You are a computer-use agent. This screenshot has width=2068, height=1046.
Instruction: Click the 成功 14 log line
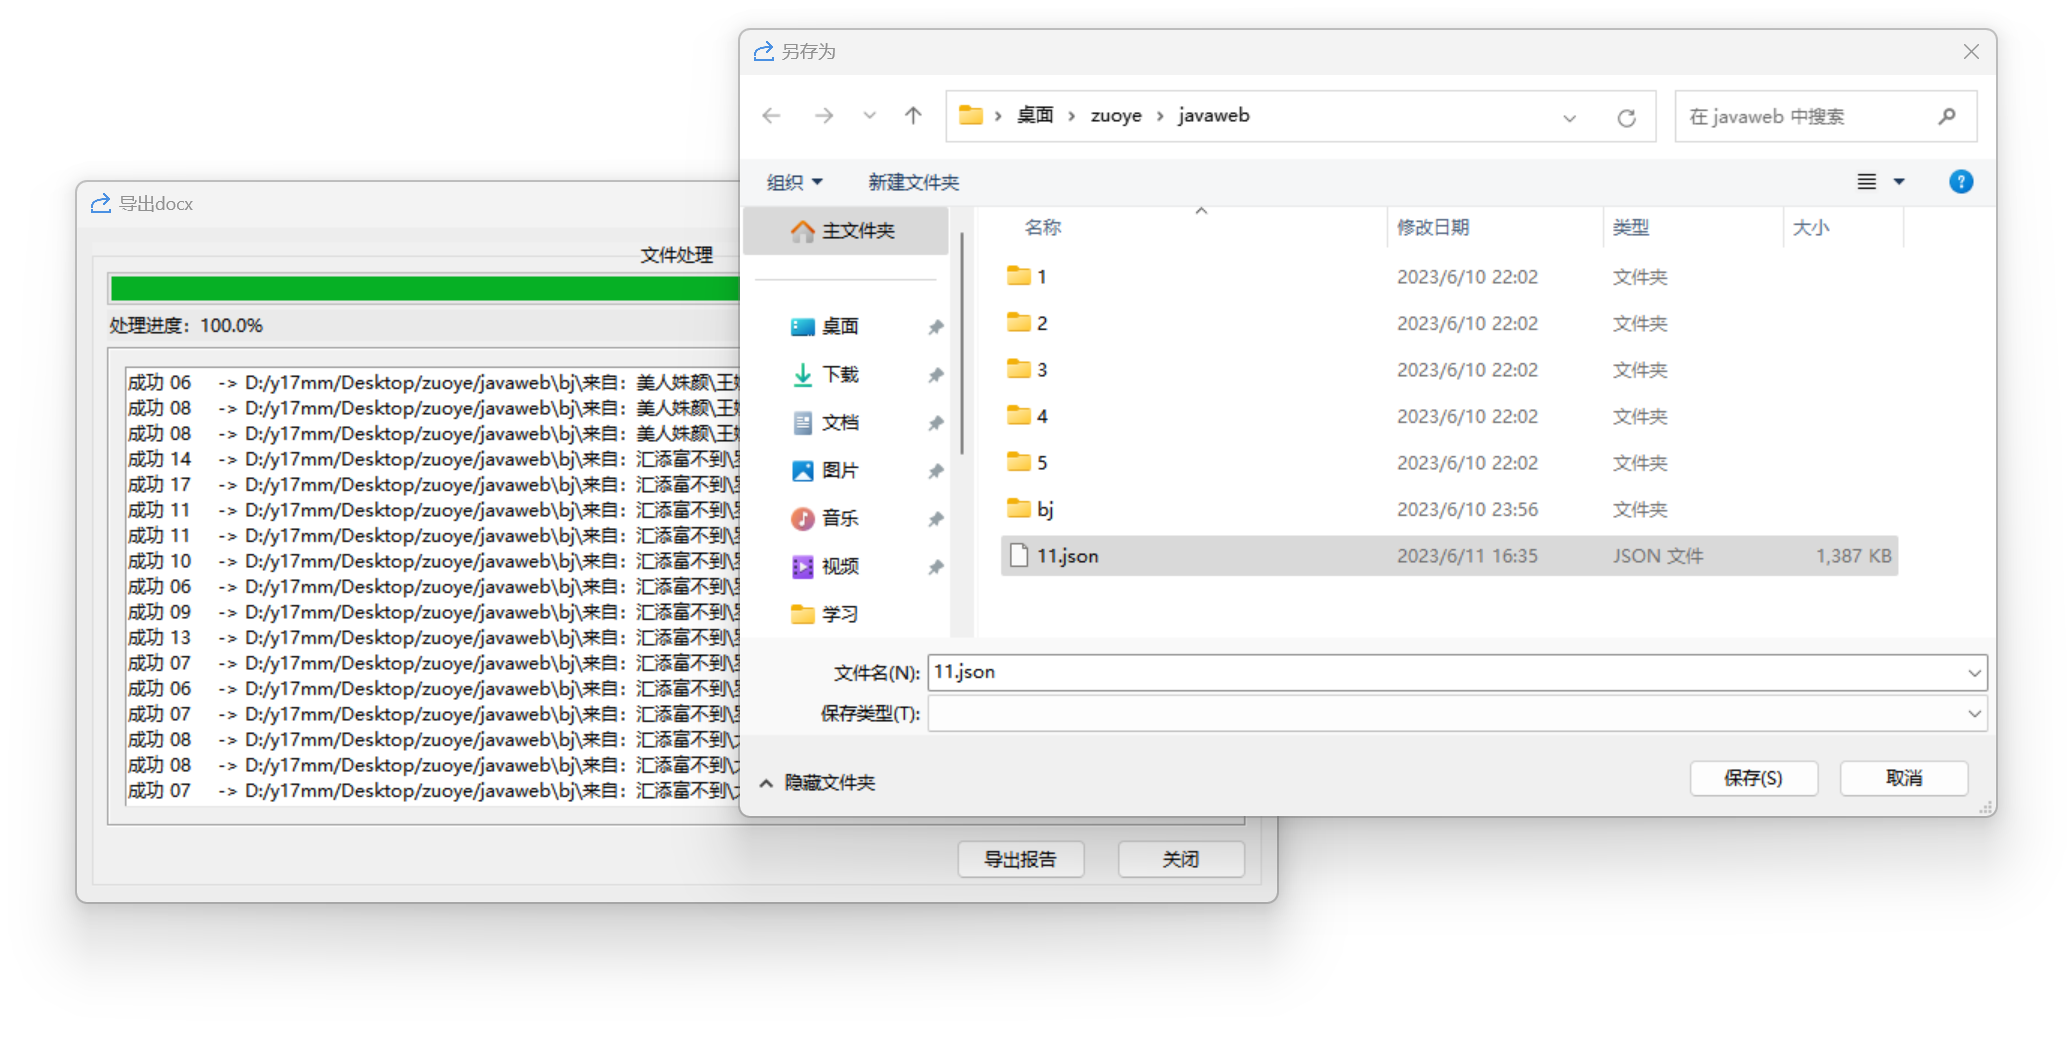[433, 459]
